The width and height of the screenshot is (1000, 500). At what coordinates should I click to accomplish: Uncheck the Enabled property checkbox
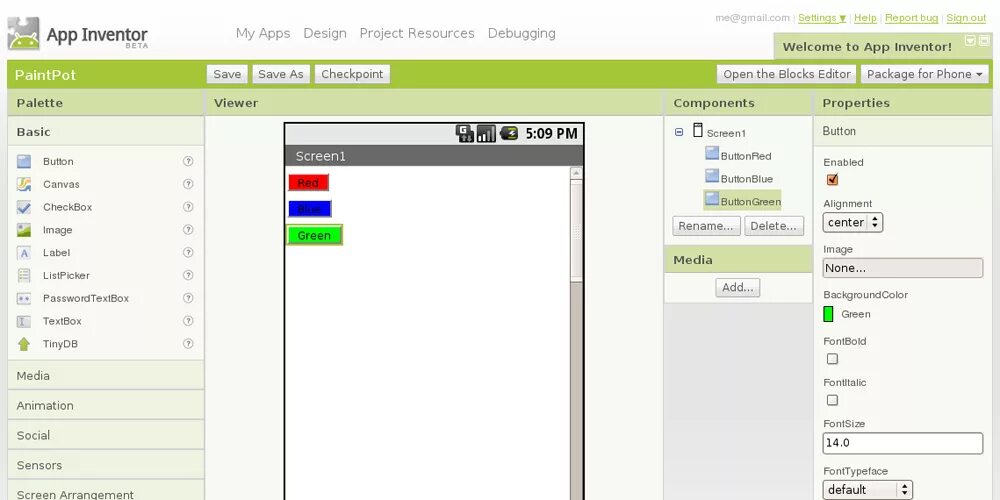(x=832, y=180)
